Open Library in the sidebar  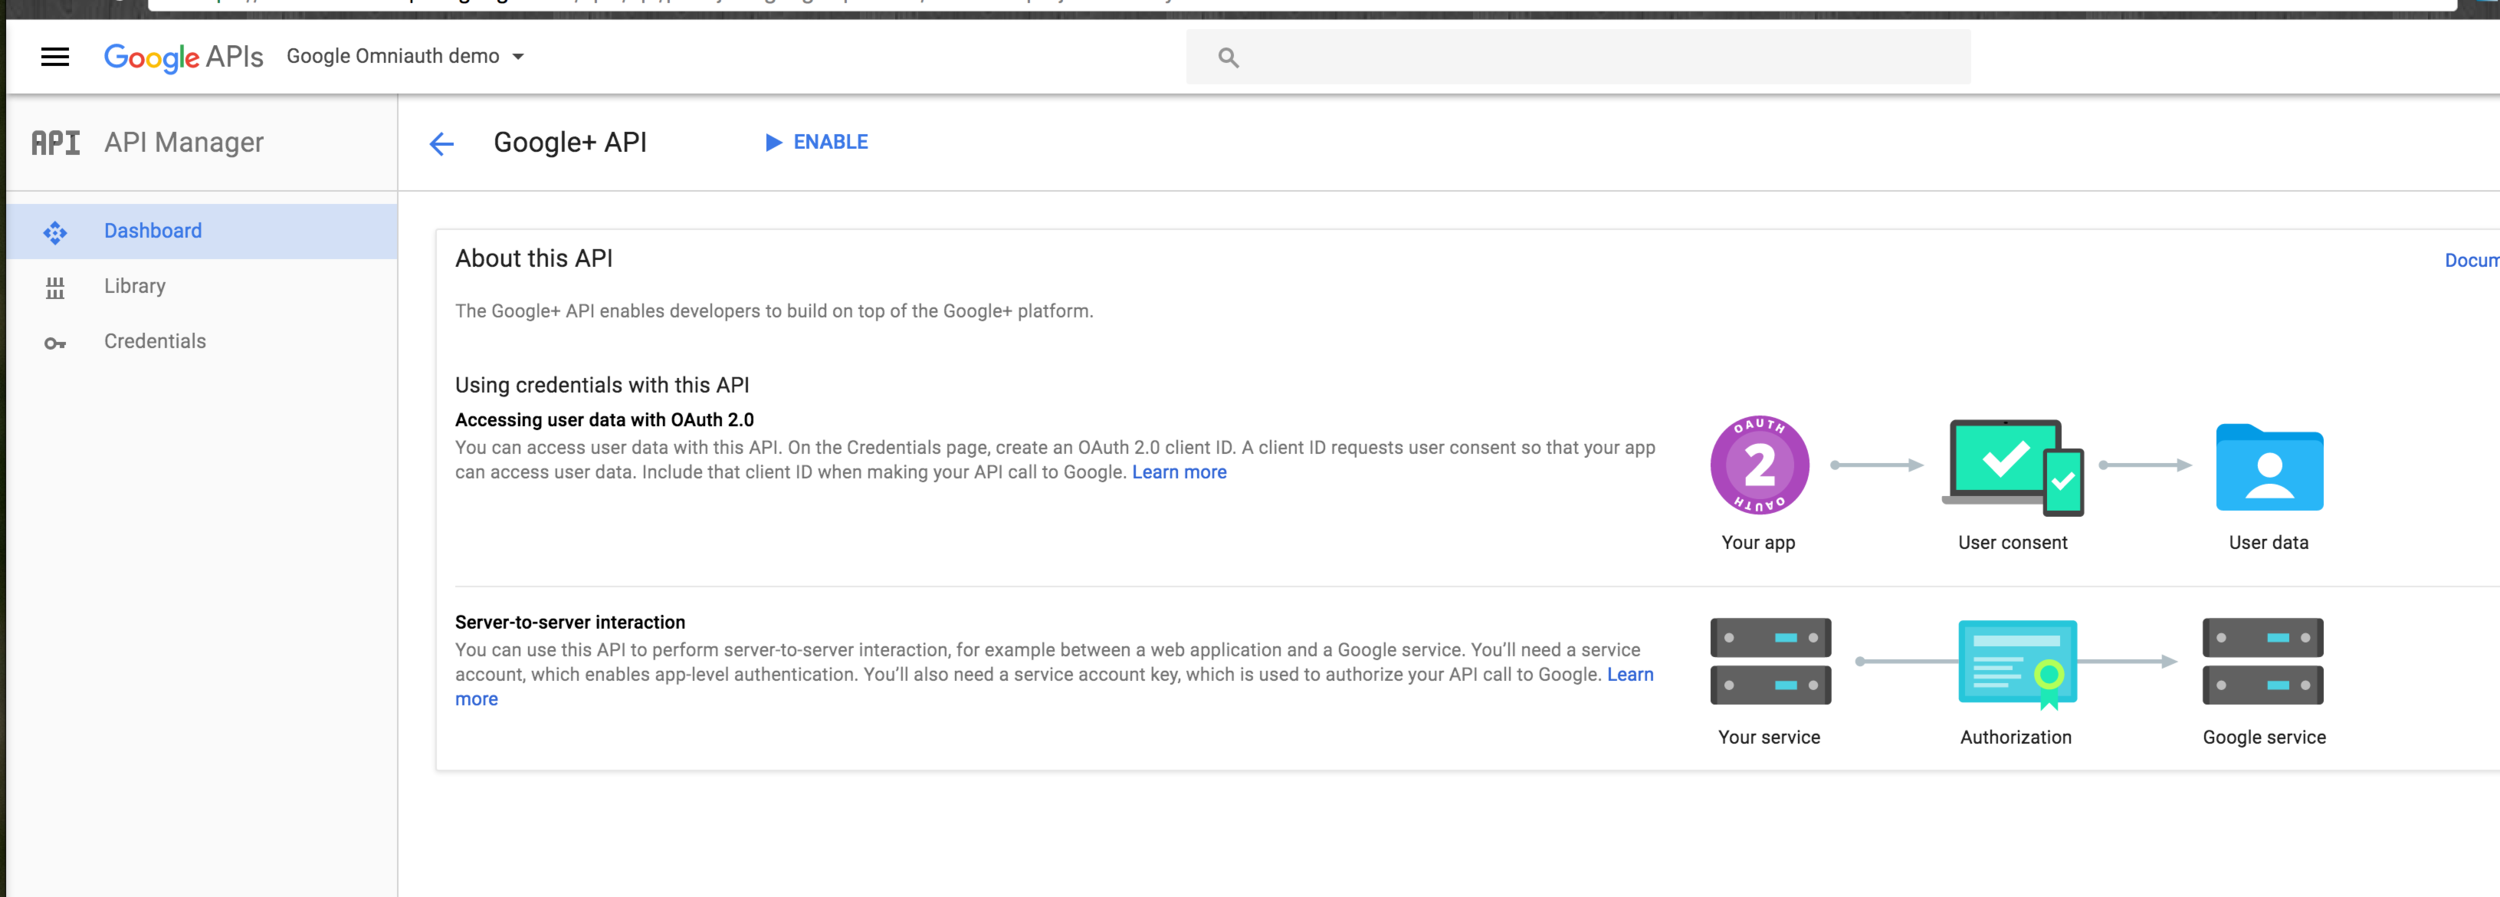click(x=202, y=287)
